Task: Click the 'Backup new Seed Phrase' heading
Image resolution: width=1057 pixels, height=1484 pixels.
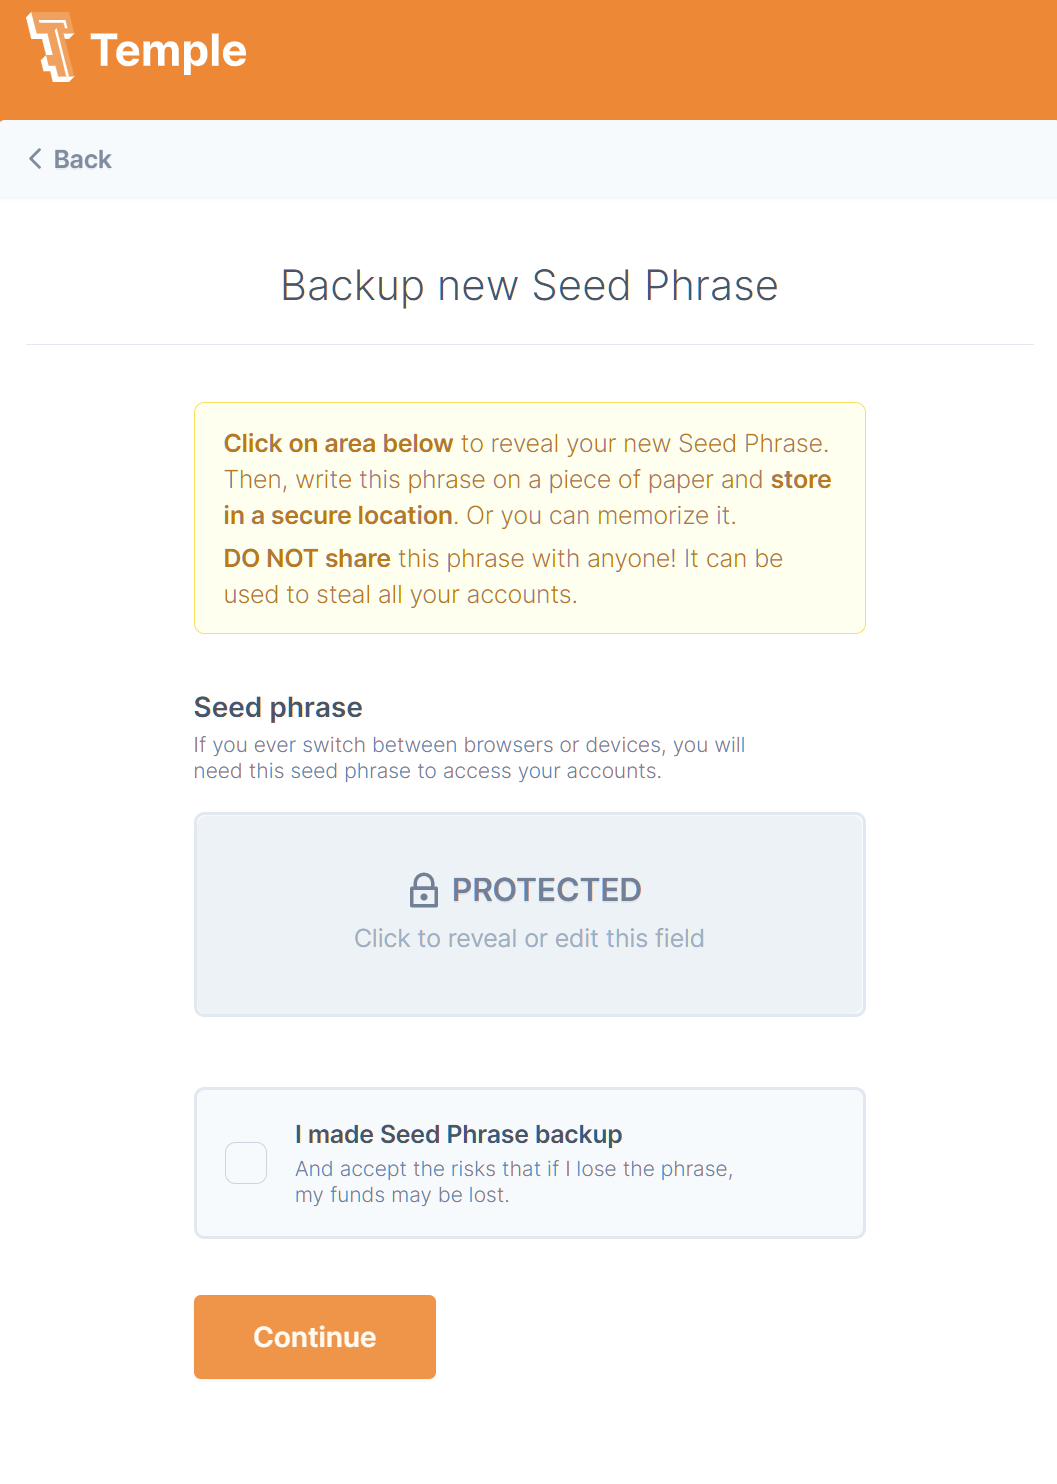Action: click(529, 286)
